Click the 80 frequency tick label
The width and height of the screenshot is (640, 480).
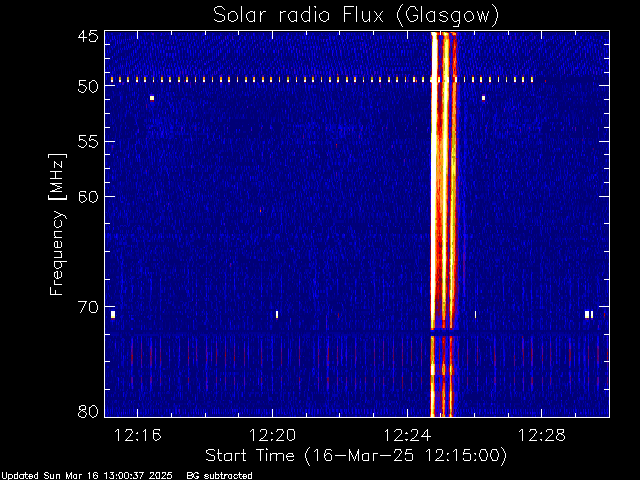coord(88,411)
